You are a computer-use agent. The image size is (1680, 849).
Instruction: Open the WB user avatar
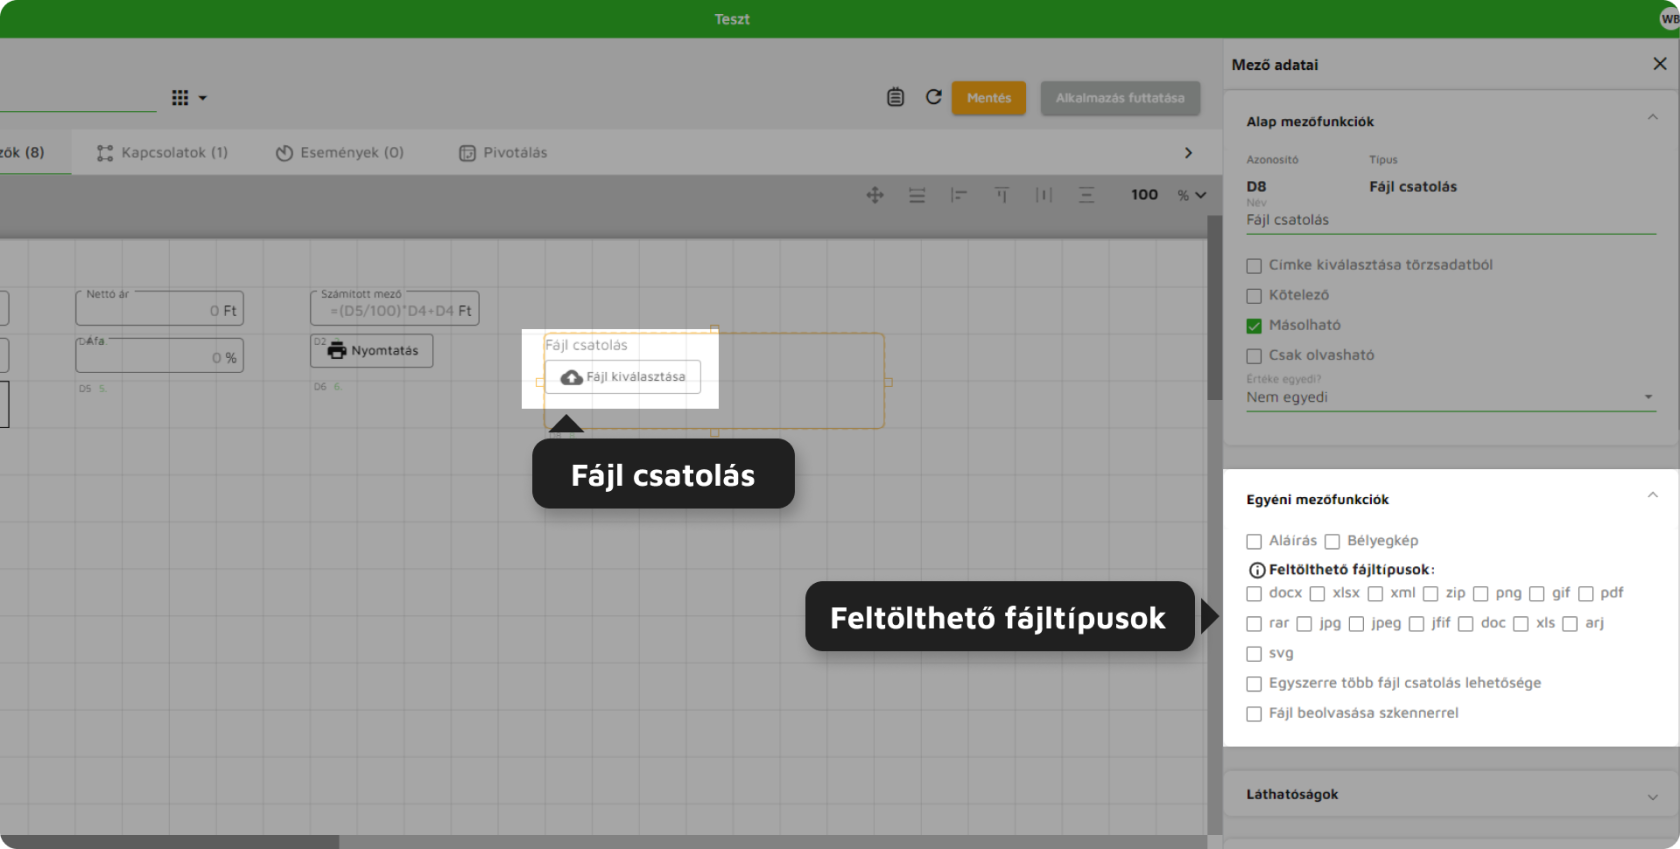pos(1669,19)
